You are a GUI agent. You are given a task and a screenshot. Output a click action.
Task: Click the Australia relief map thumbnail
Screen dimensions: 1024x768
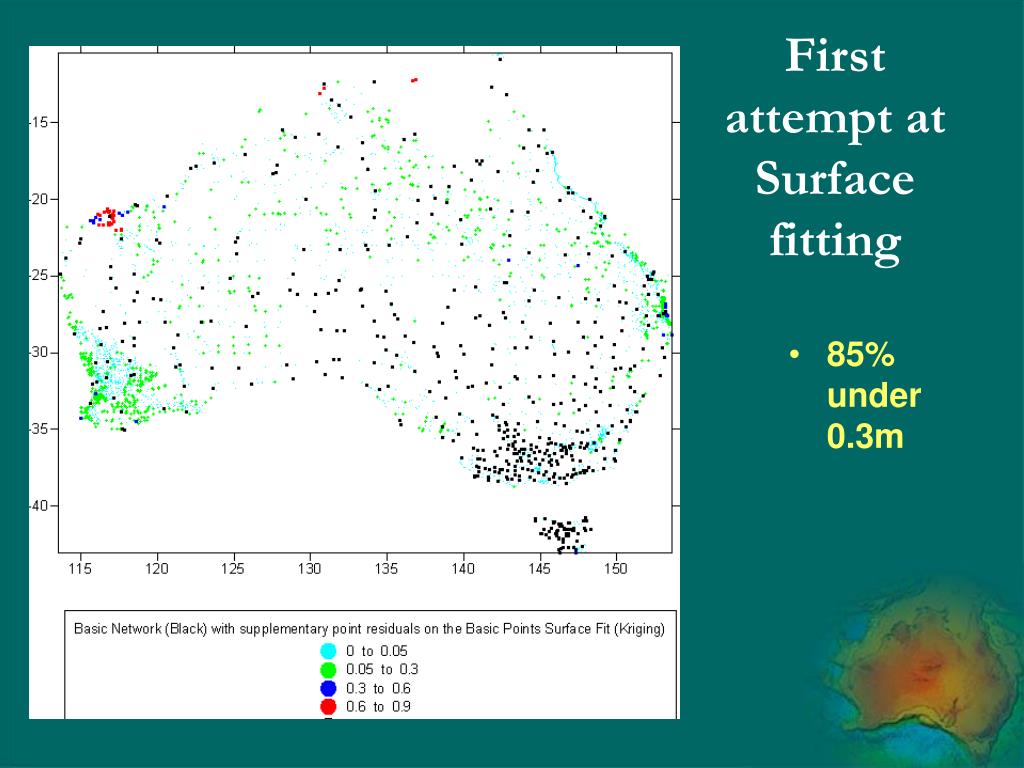pyautogui.click(x=920, y=671)
